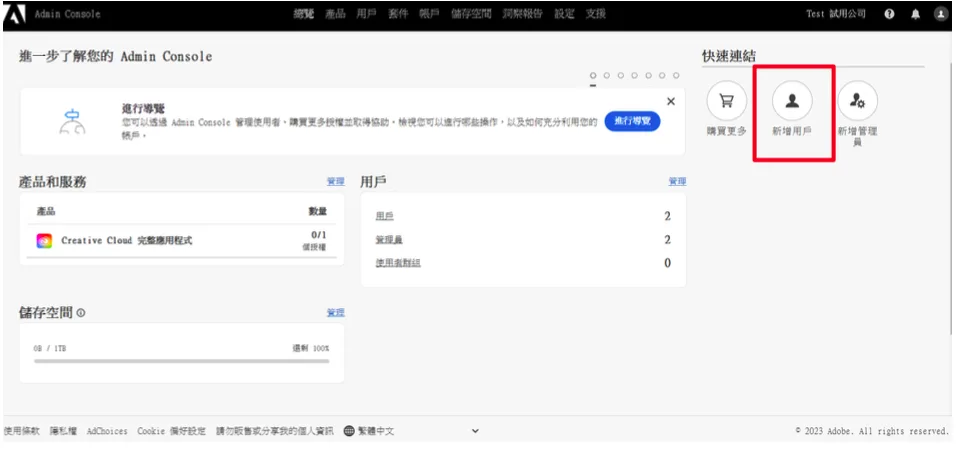Open the 設定 tab

click(565, 14)
